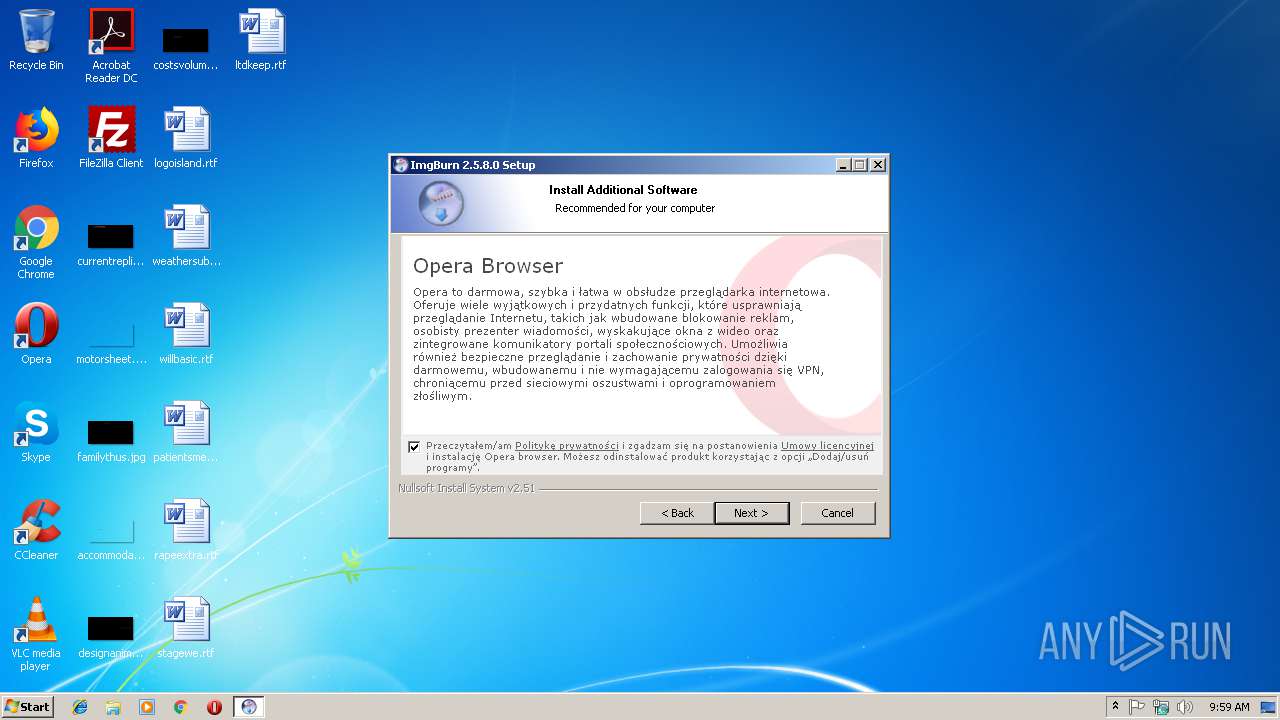Open the Umowy licencyjnej link

click(827, 445)
